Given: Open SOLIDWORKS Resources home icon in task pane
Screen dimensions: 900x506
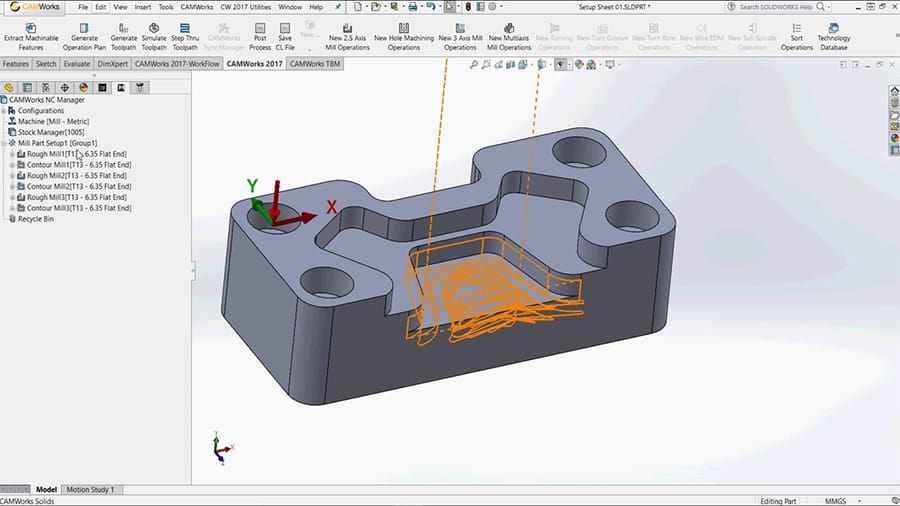Looking at the screenshot, I should (894, 91).
